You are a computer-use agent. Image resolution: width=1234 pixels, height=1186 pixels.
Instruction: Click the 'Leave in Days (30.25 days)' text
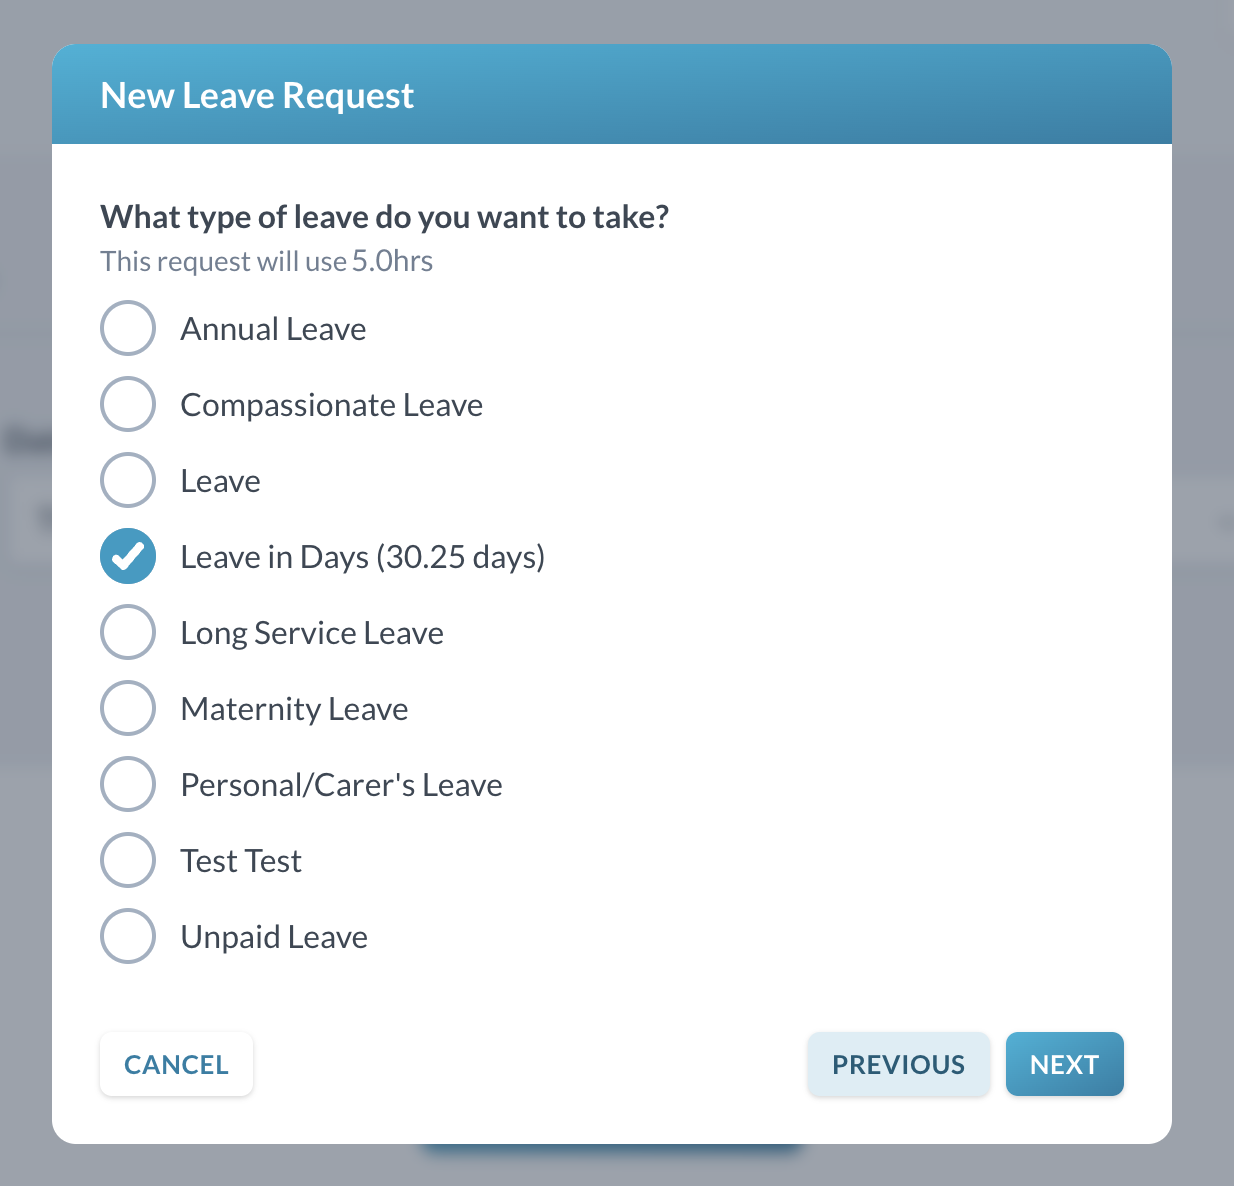click(362, 557)
